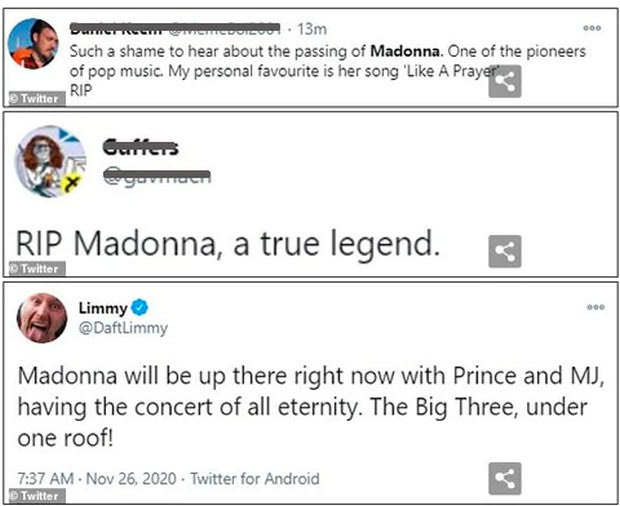This screenshot has height=506, width=620.
Task: Click the share icon beside 'RIP Madonna' tweet
Action: pos(505,251)
